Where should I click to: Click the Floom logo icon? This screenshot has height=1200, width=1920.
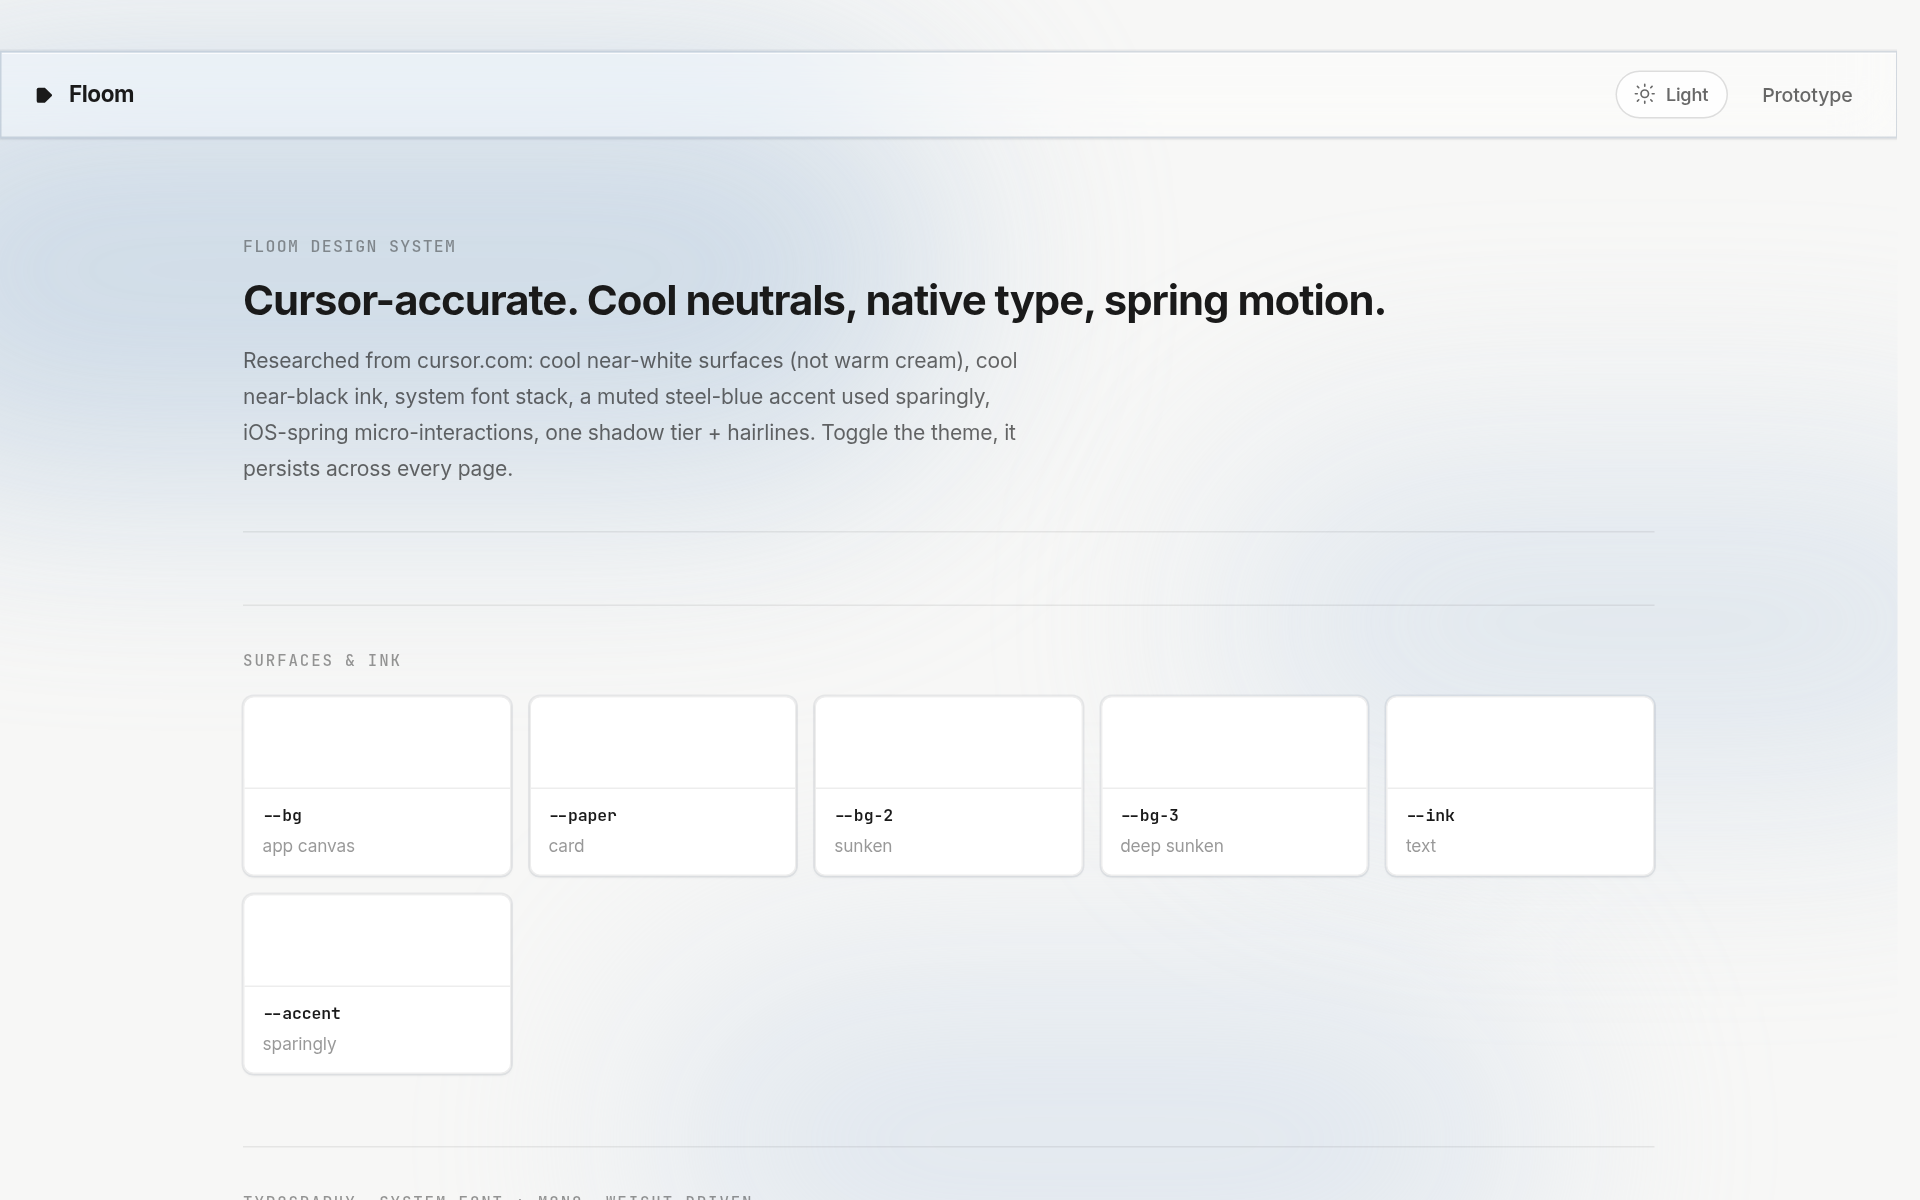pos(44,95)
